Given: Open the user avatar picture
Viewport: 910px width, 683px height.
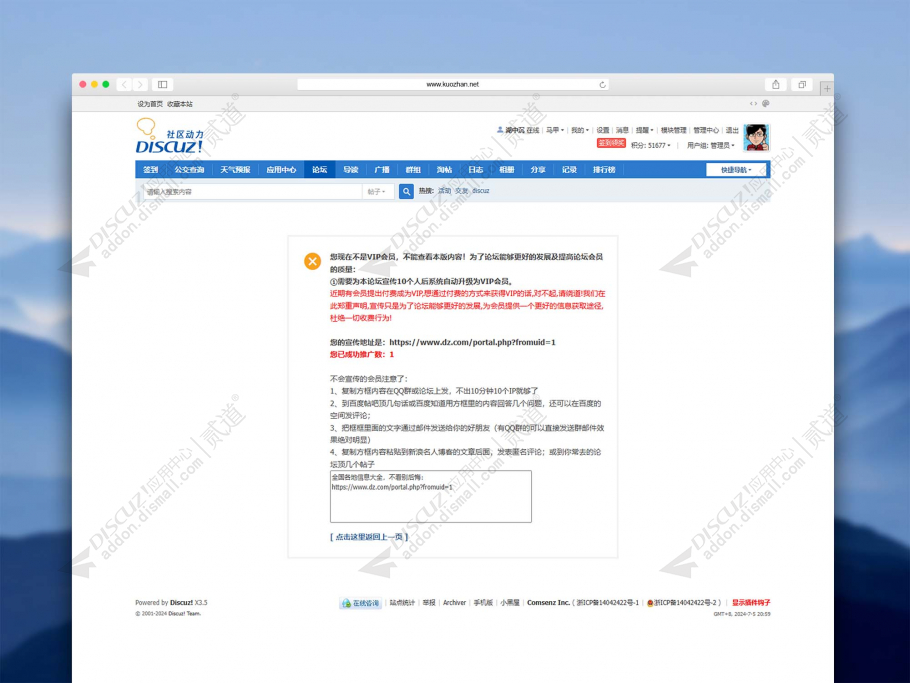Looking at the screenshot, I should [x=757, y=137].
